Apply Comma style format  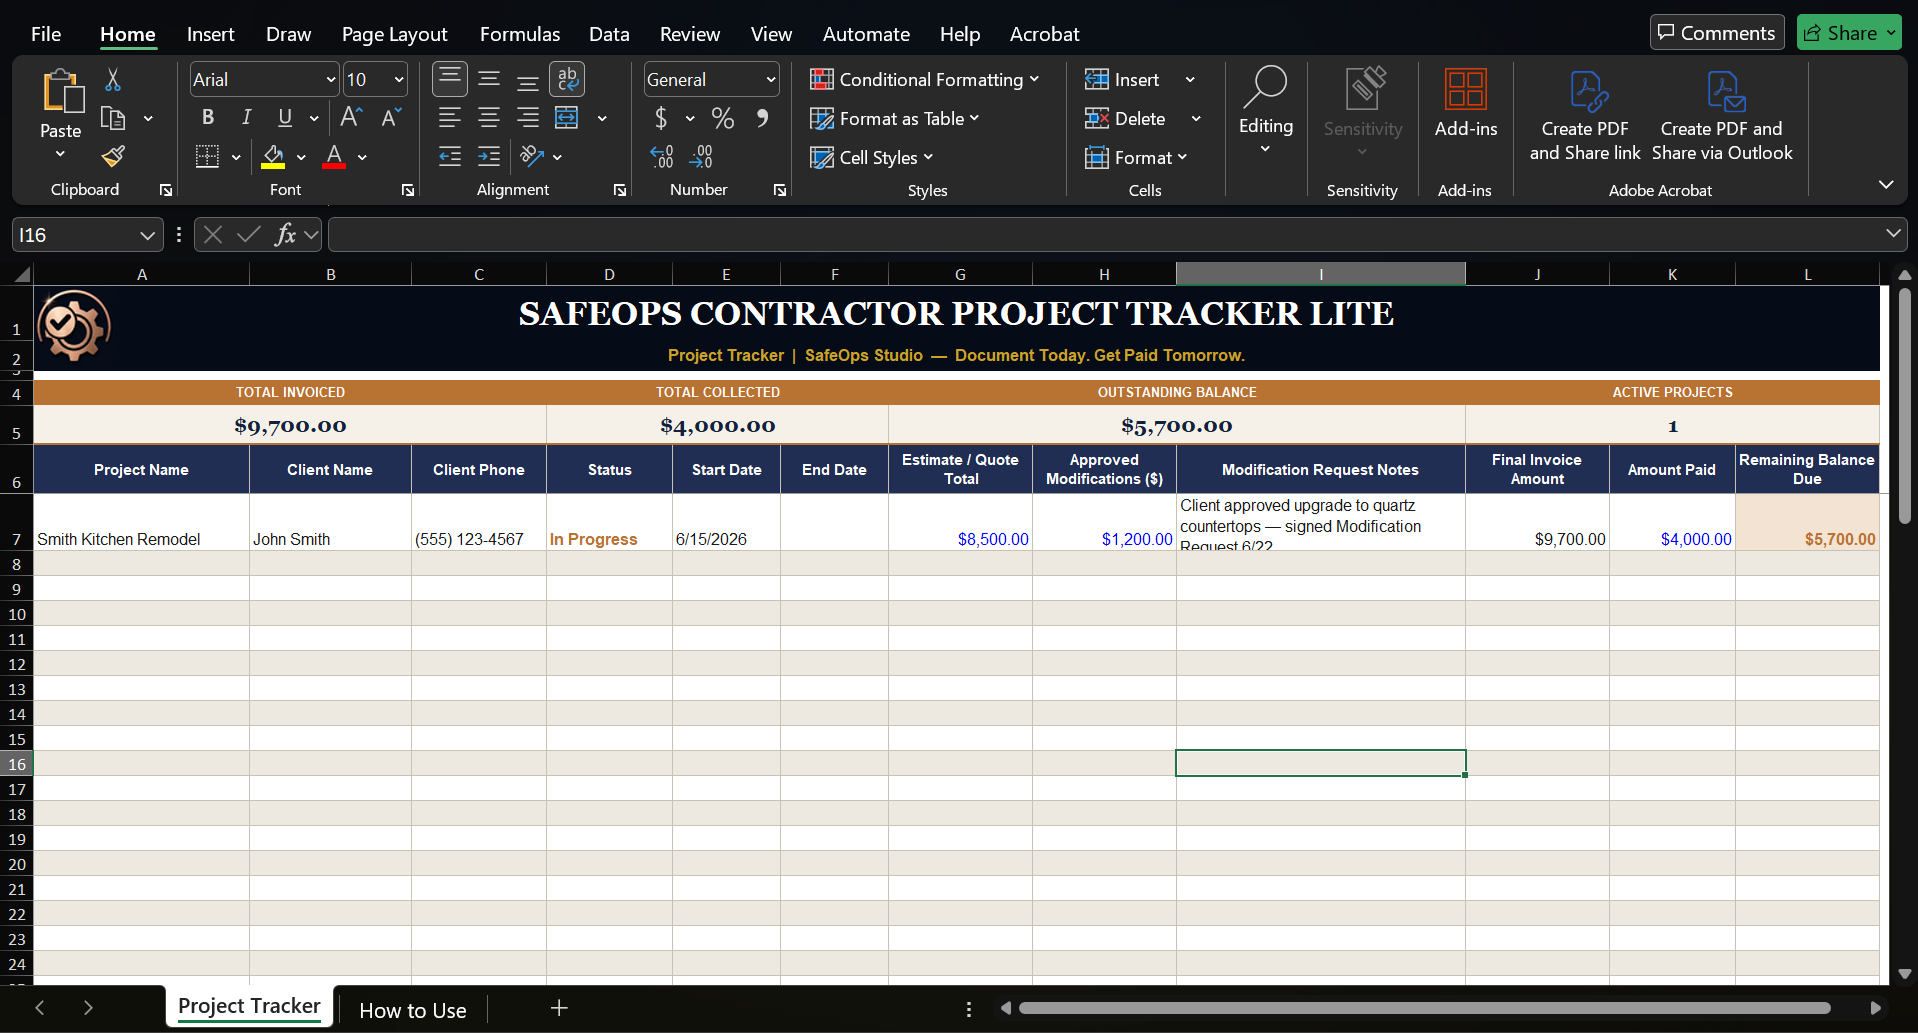tap(762, 118)
